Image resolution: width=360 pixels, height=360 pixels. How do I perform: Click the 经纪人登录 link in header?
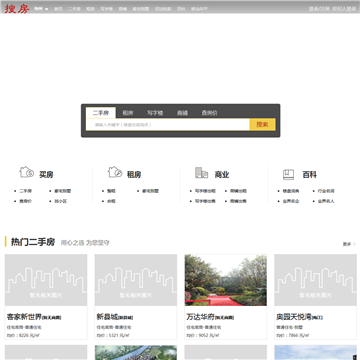click(x=344, y=9)
